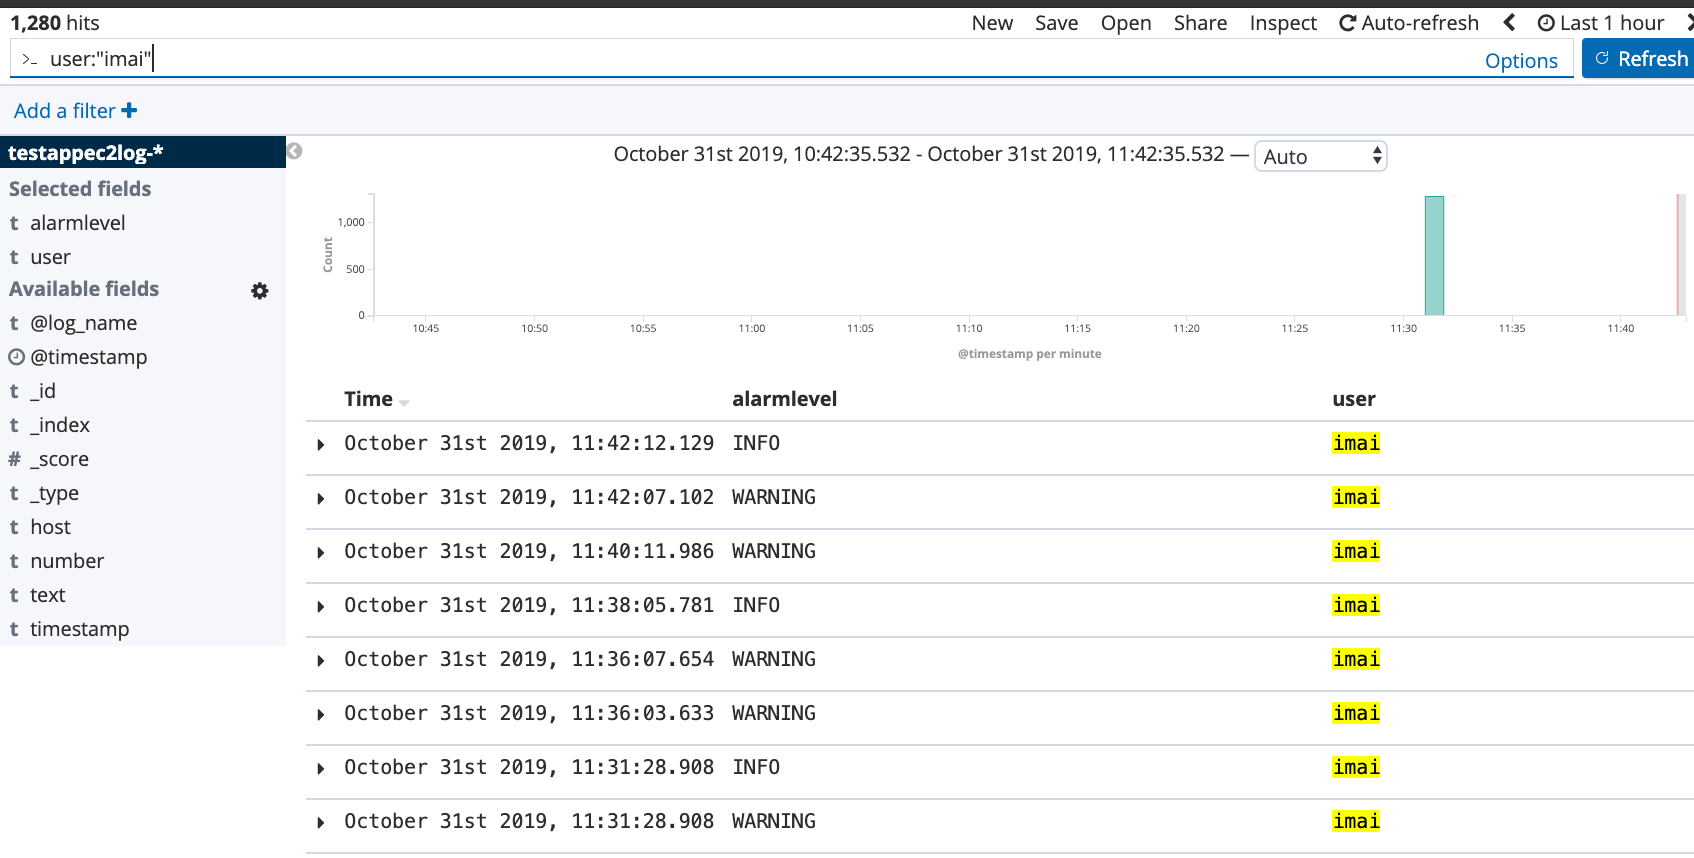
Task: Open the Last 1 hour time picker
Action: [1601, 23]
